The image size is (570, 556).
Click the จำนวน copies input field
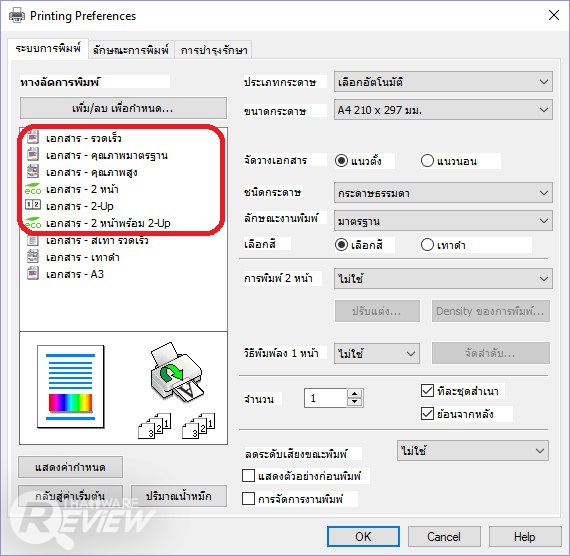tap(326, 398)
